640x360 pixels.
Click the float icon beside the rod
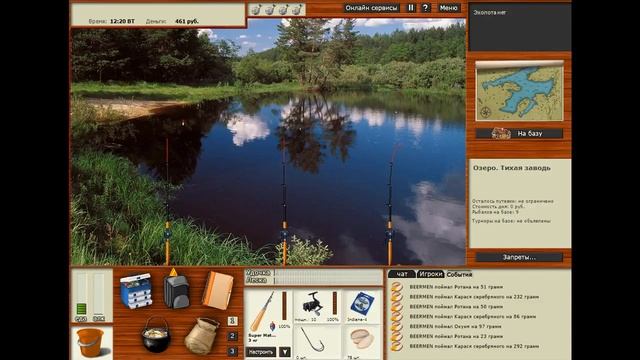[x=273, y=326]
